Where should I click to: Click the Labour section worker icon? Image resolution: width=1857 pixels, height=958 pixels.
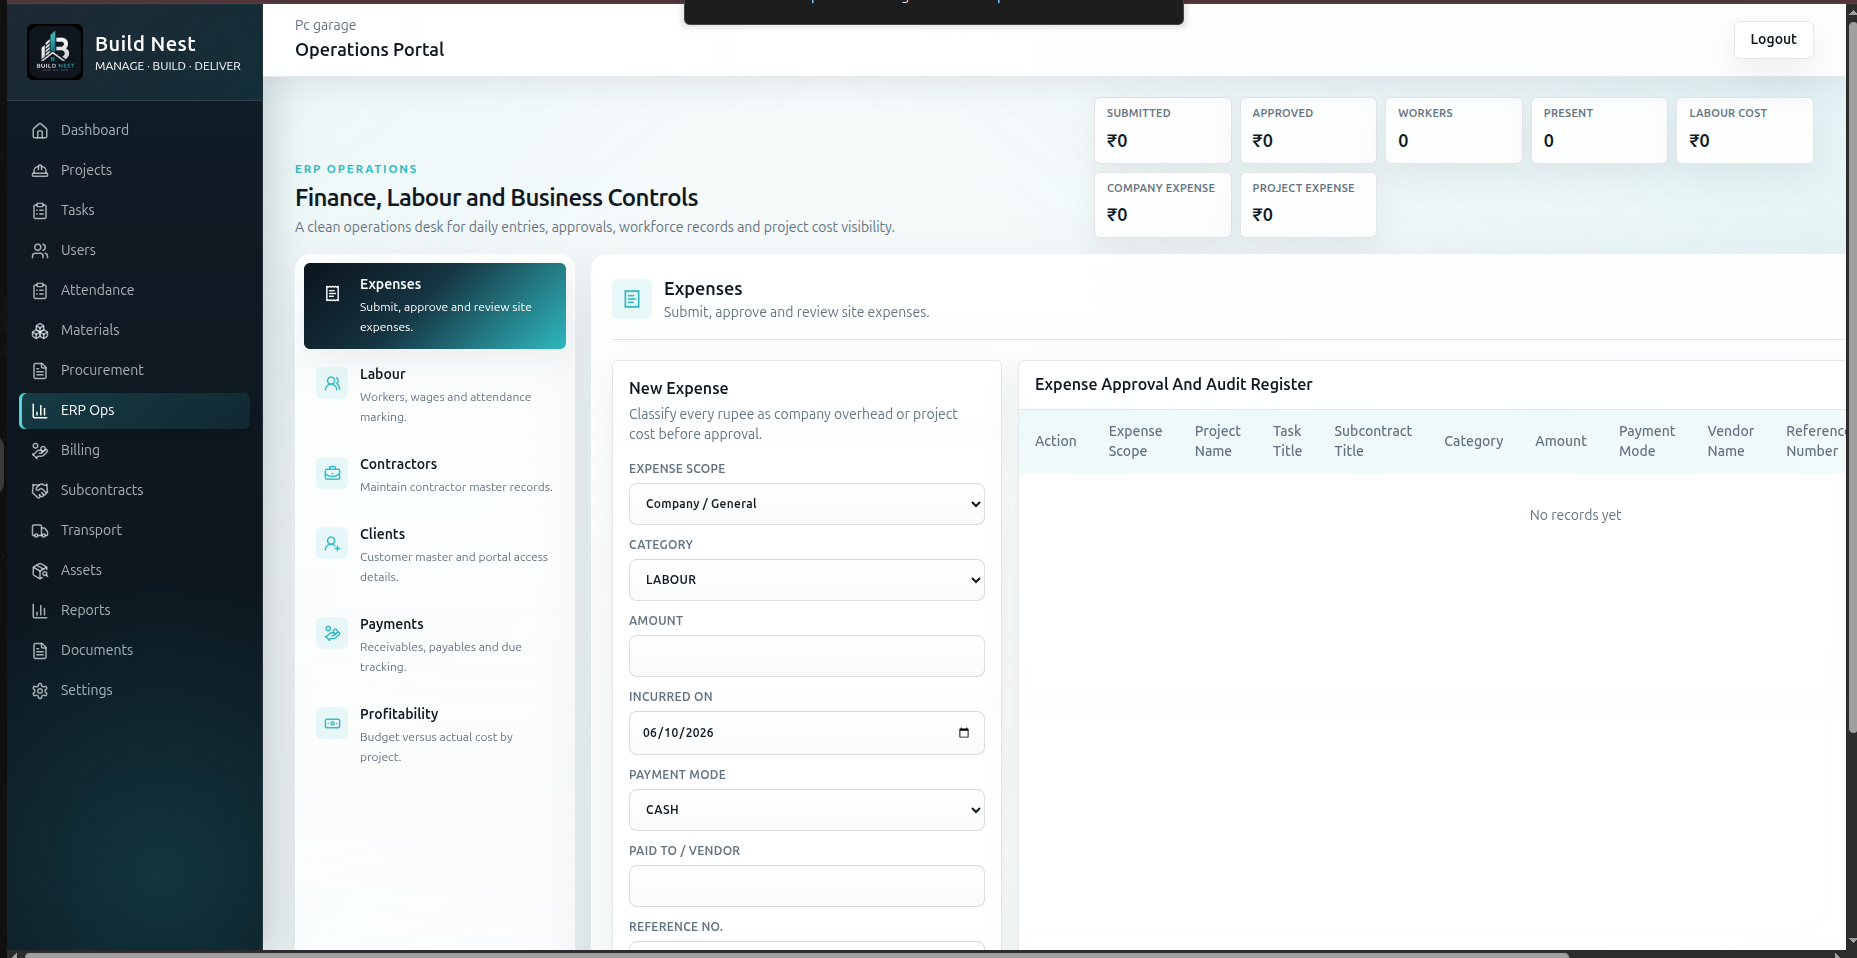point(333,383)
